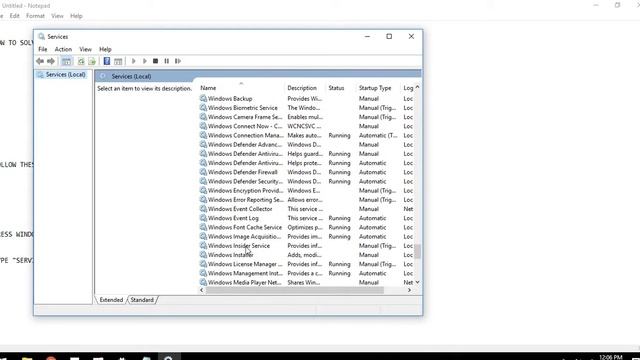The image size is (640, 360).
Task: Click the taskbar clock
Action: tap(611, 357)
